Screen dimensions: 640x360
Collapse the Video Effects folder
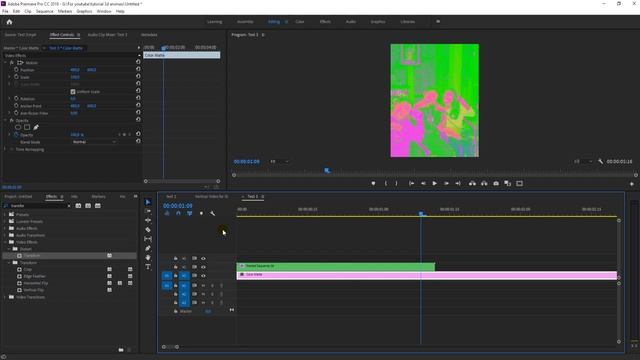(5, 242)
